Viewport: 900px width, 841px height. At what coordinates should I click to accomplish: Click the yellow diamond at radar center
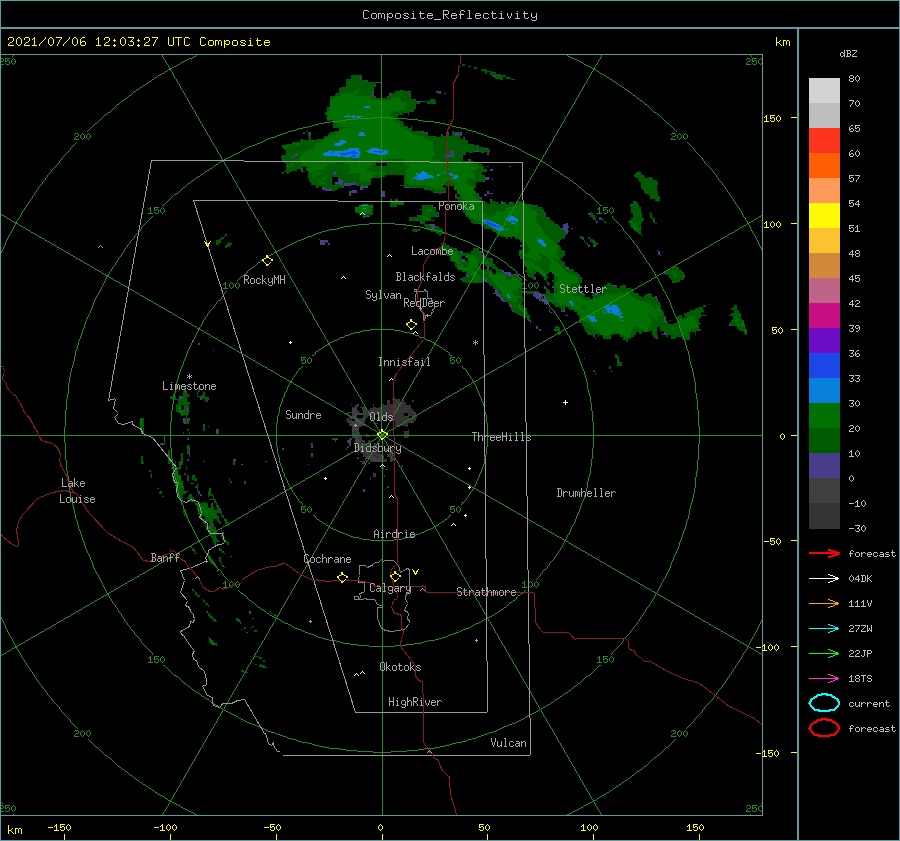(x=382, y=435)
